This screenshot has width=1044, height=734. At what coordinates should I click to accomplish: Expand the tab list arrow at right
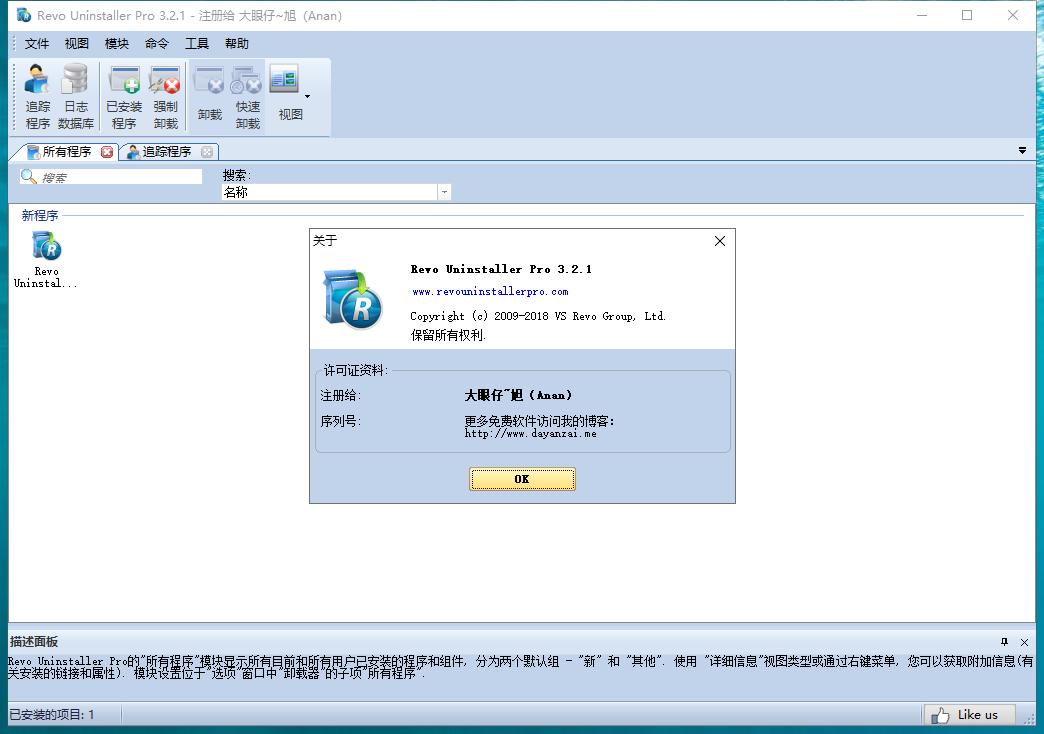click(1022, 151)
